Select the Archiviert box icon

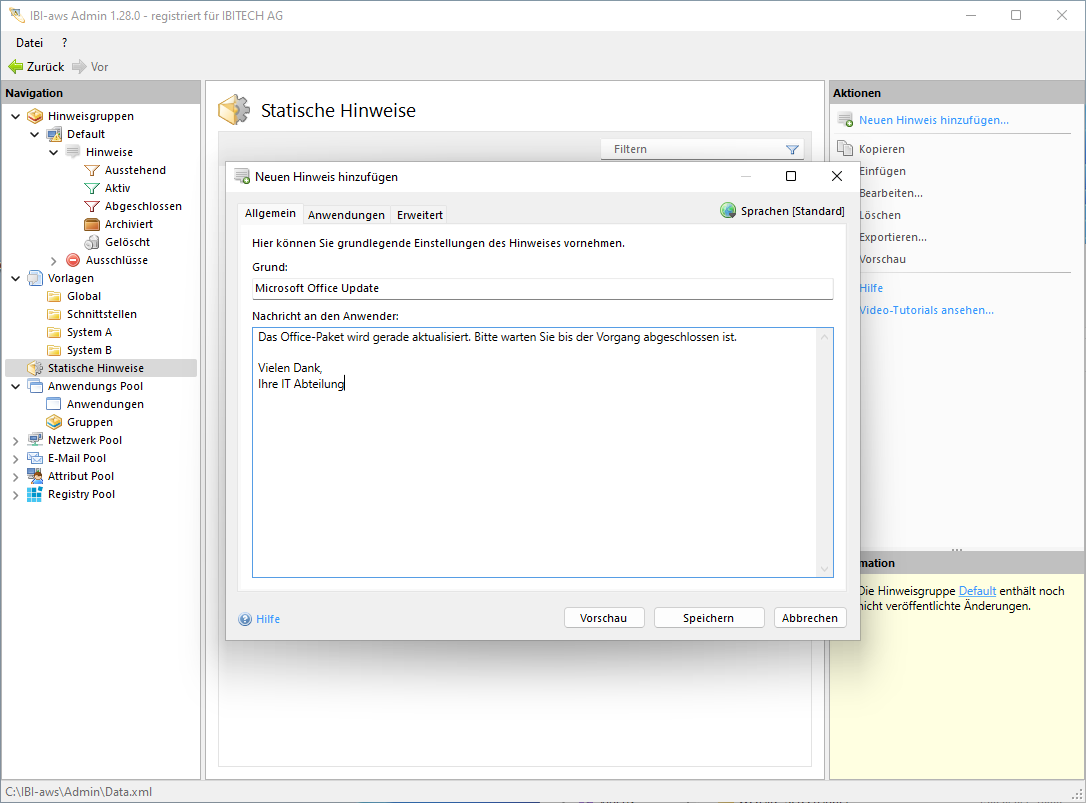tap(92, 224)
